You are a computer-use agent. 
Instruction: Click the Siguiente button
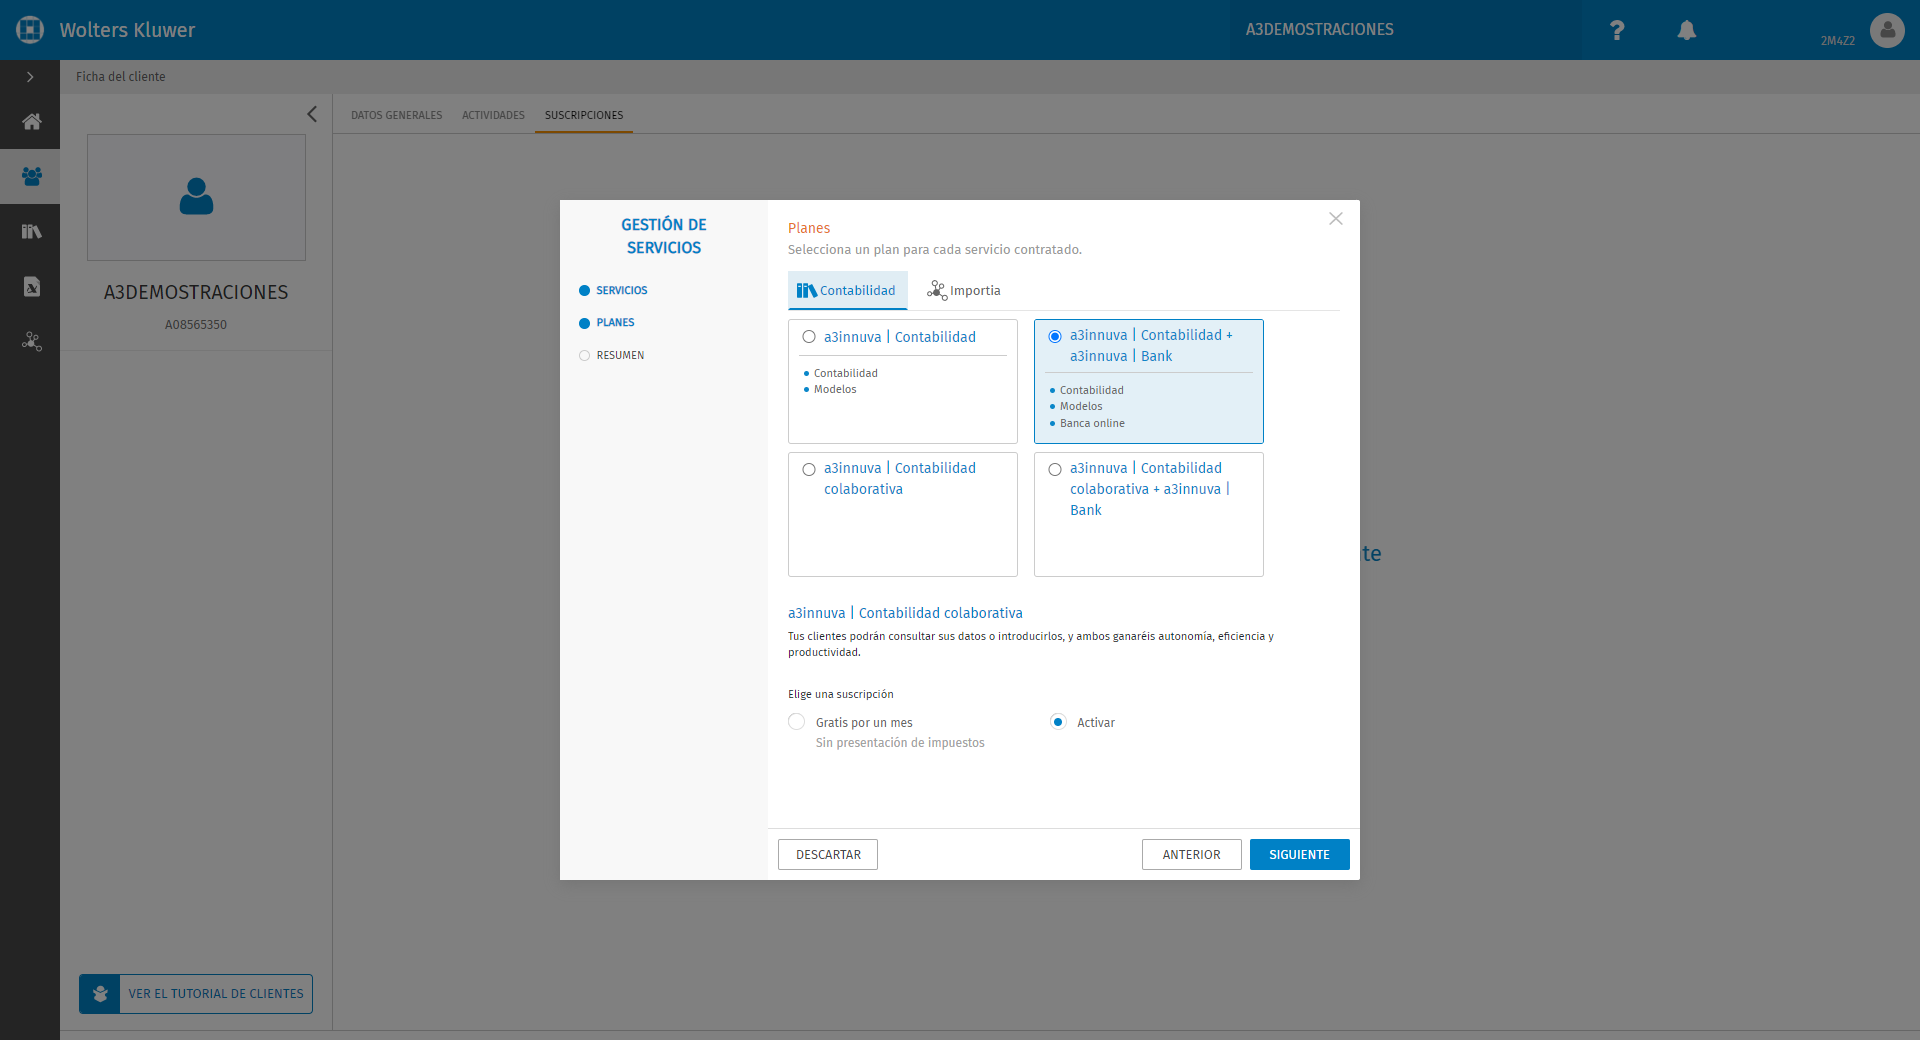(1299, 855)
